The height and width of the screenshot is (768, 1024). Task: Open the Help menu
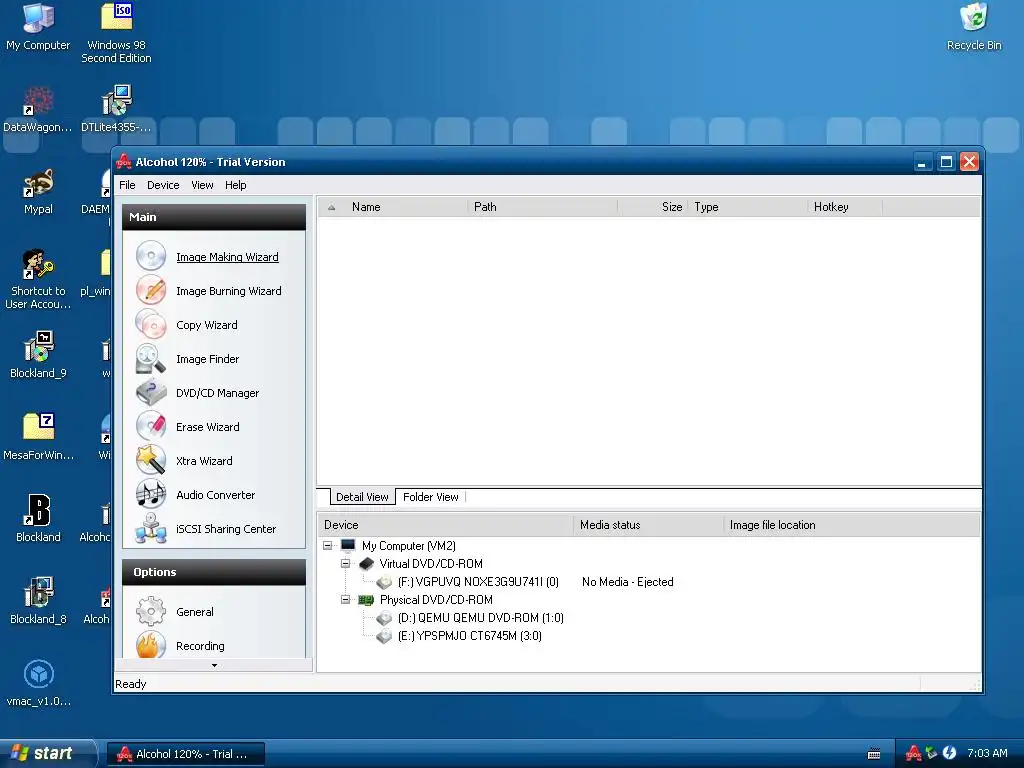236,185
